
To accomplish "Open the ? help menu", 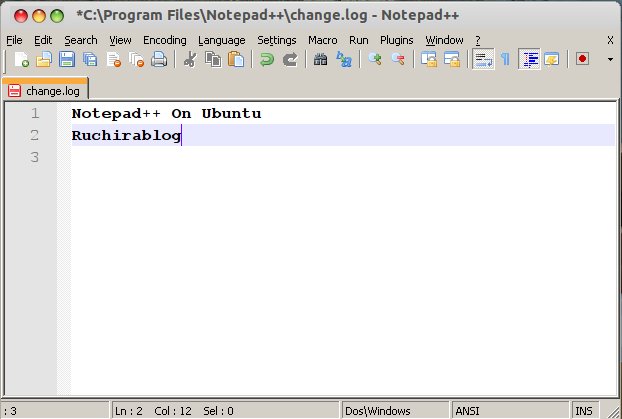I will tap(478, 40).
